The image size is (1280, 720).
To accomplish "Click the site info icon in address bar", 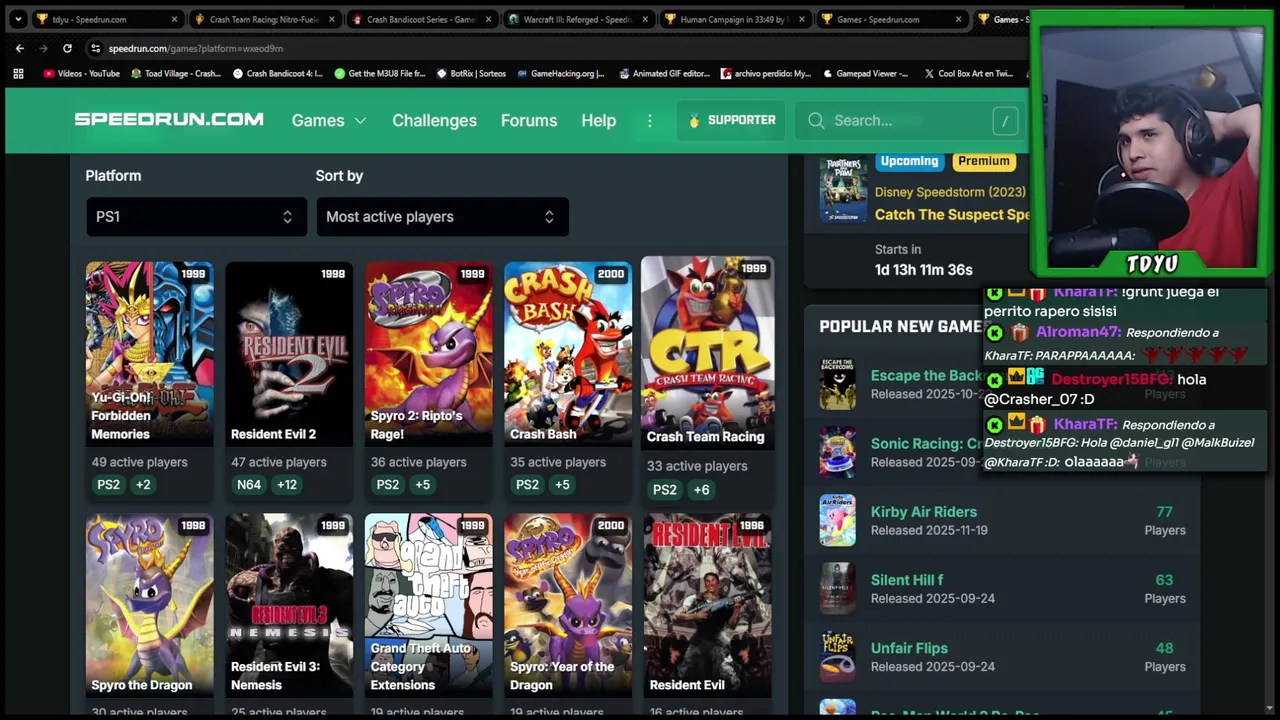I will [95, 48].
